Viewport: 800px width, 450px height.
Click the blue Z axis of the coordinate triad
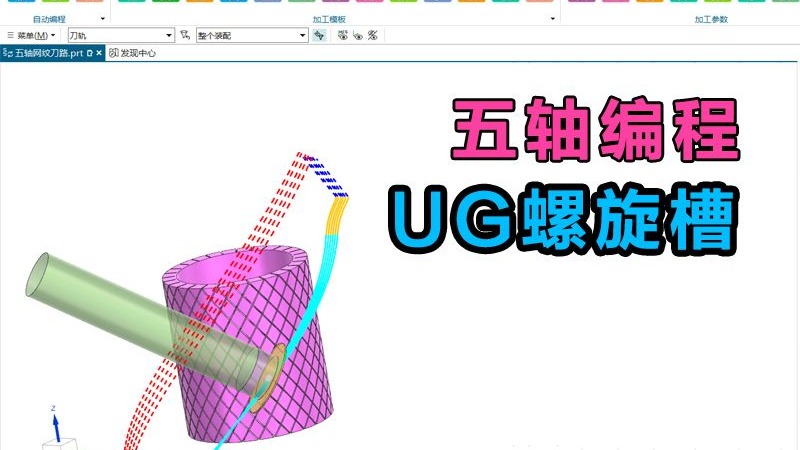[56, 428]
